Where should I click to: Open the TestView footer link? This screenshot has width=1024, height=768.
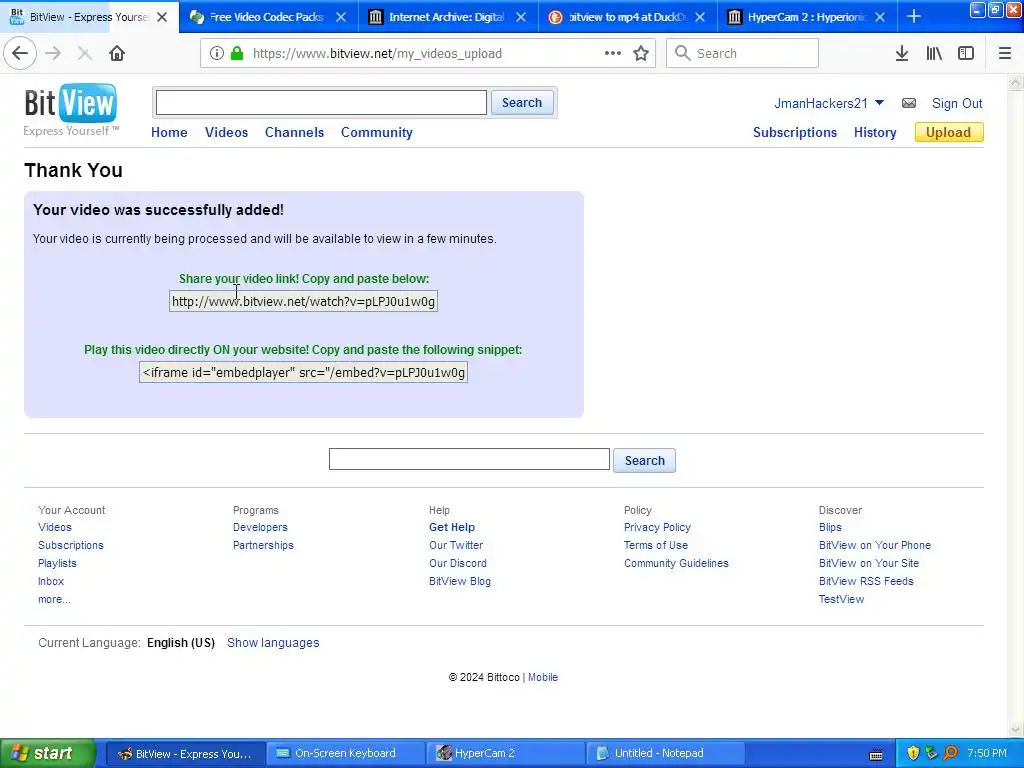coord(841,599)
